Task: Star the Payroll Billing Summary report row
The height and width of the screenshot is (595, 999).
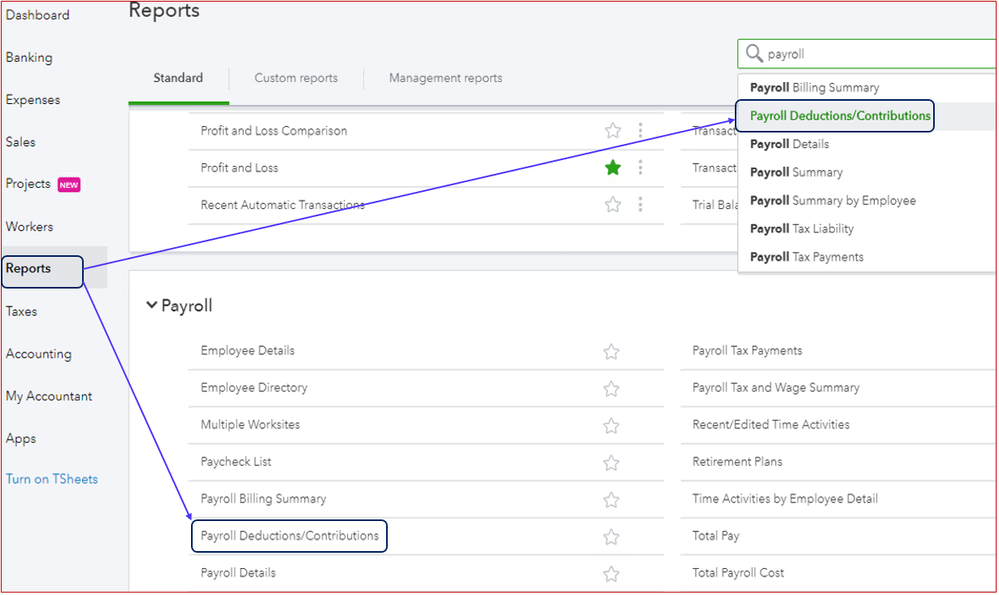Action: pos(611,499)
